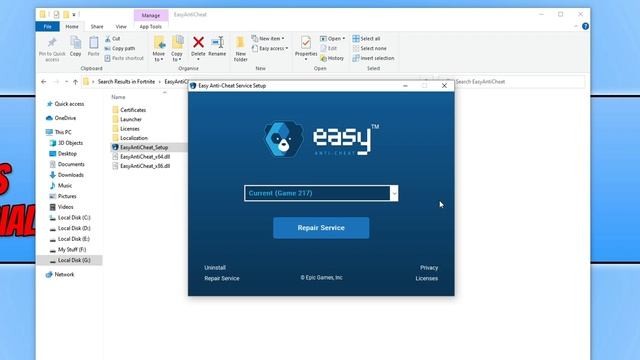Open the Privacy link

point(429,268)
